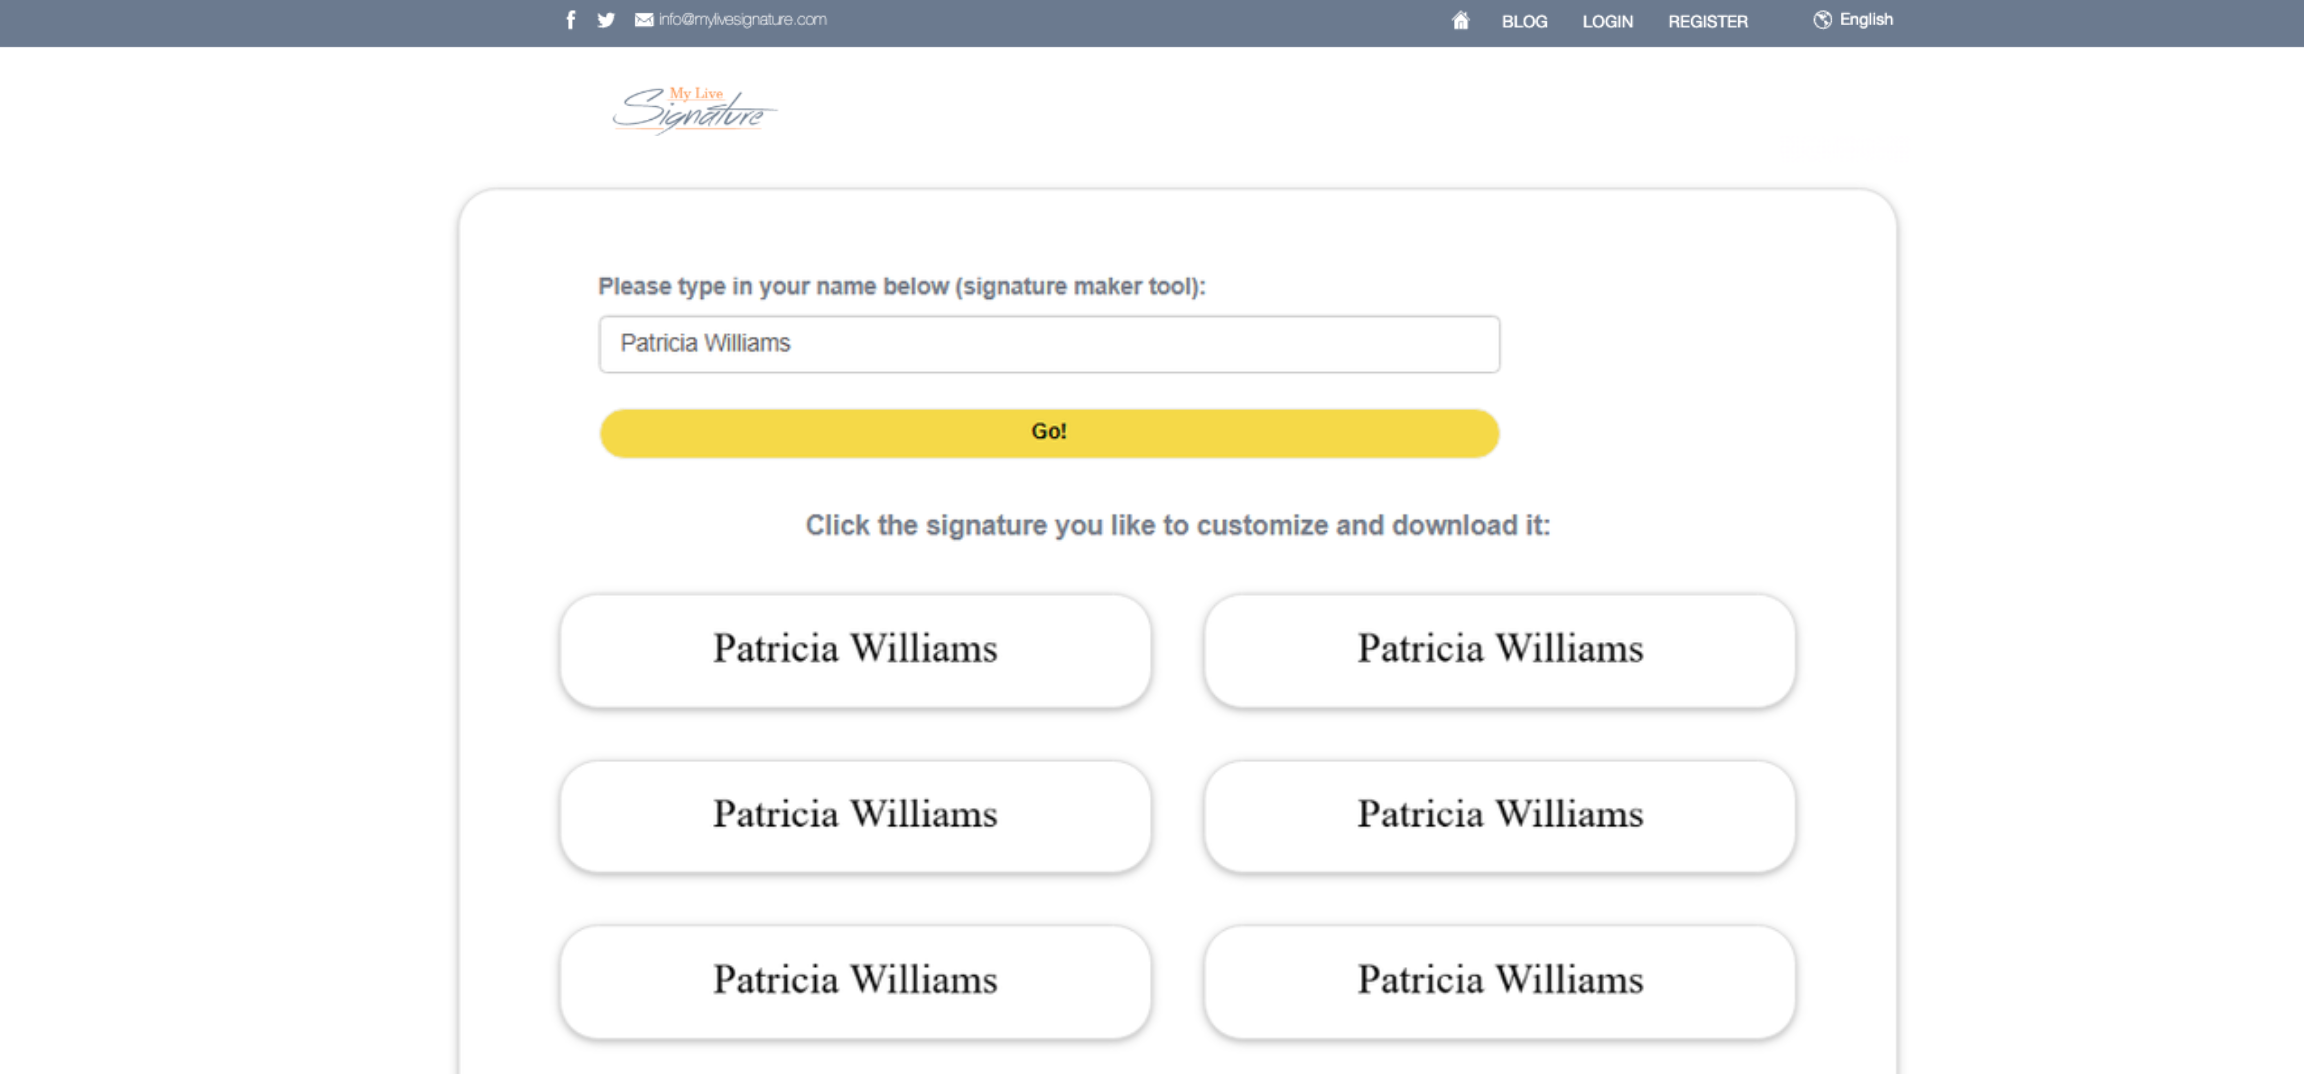The width and height of the screenshot is (2304, 1074).
Task: Open the English language selector
Action: (1865, 19)
